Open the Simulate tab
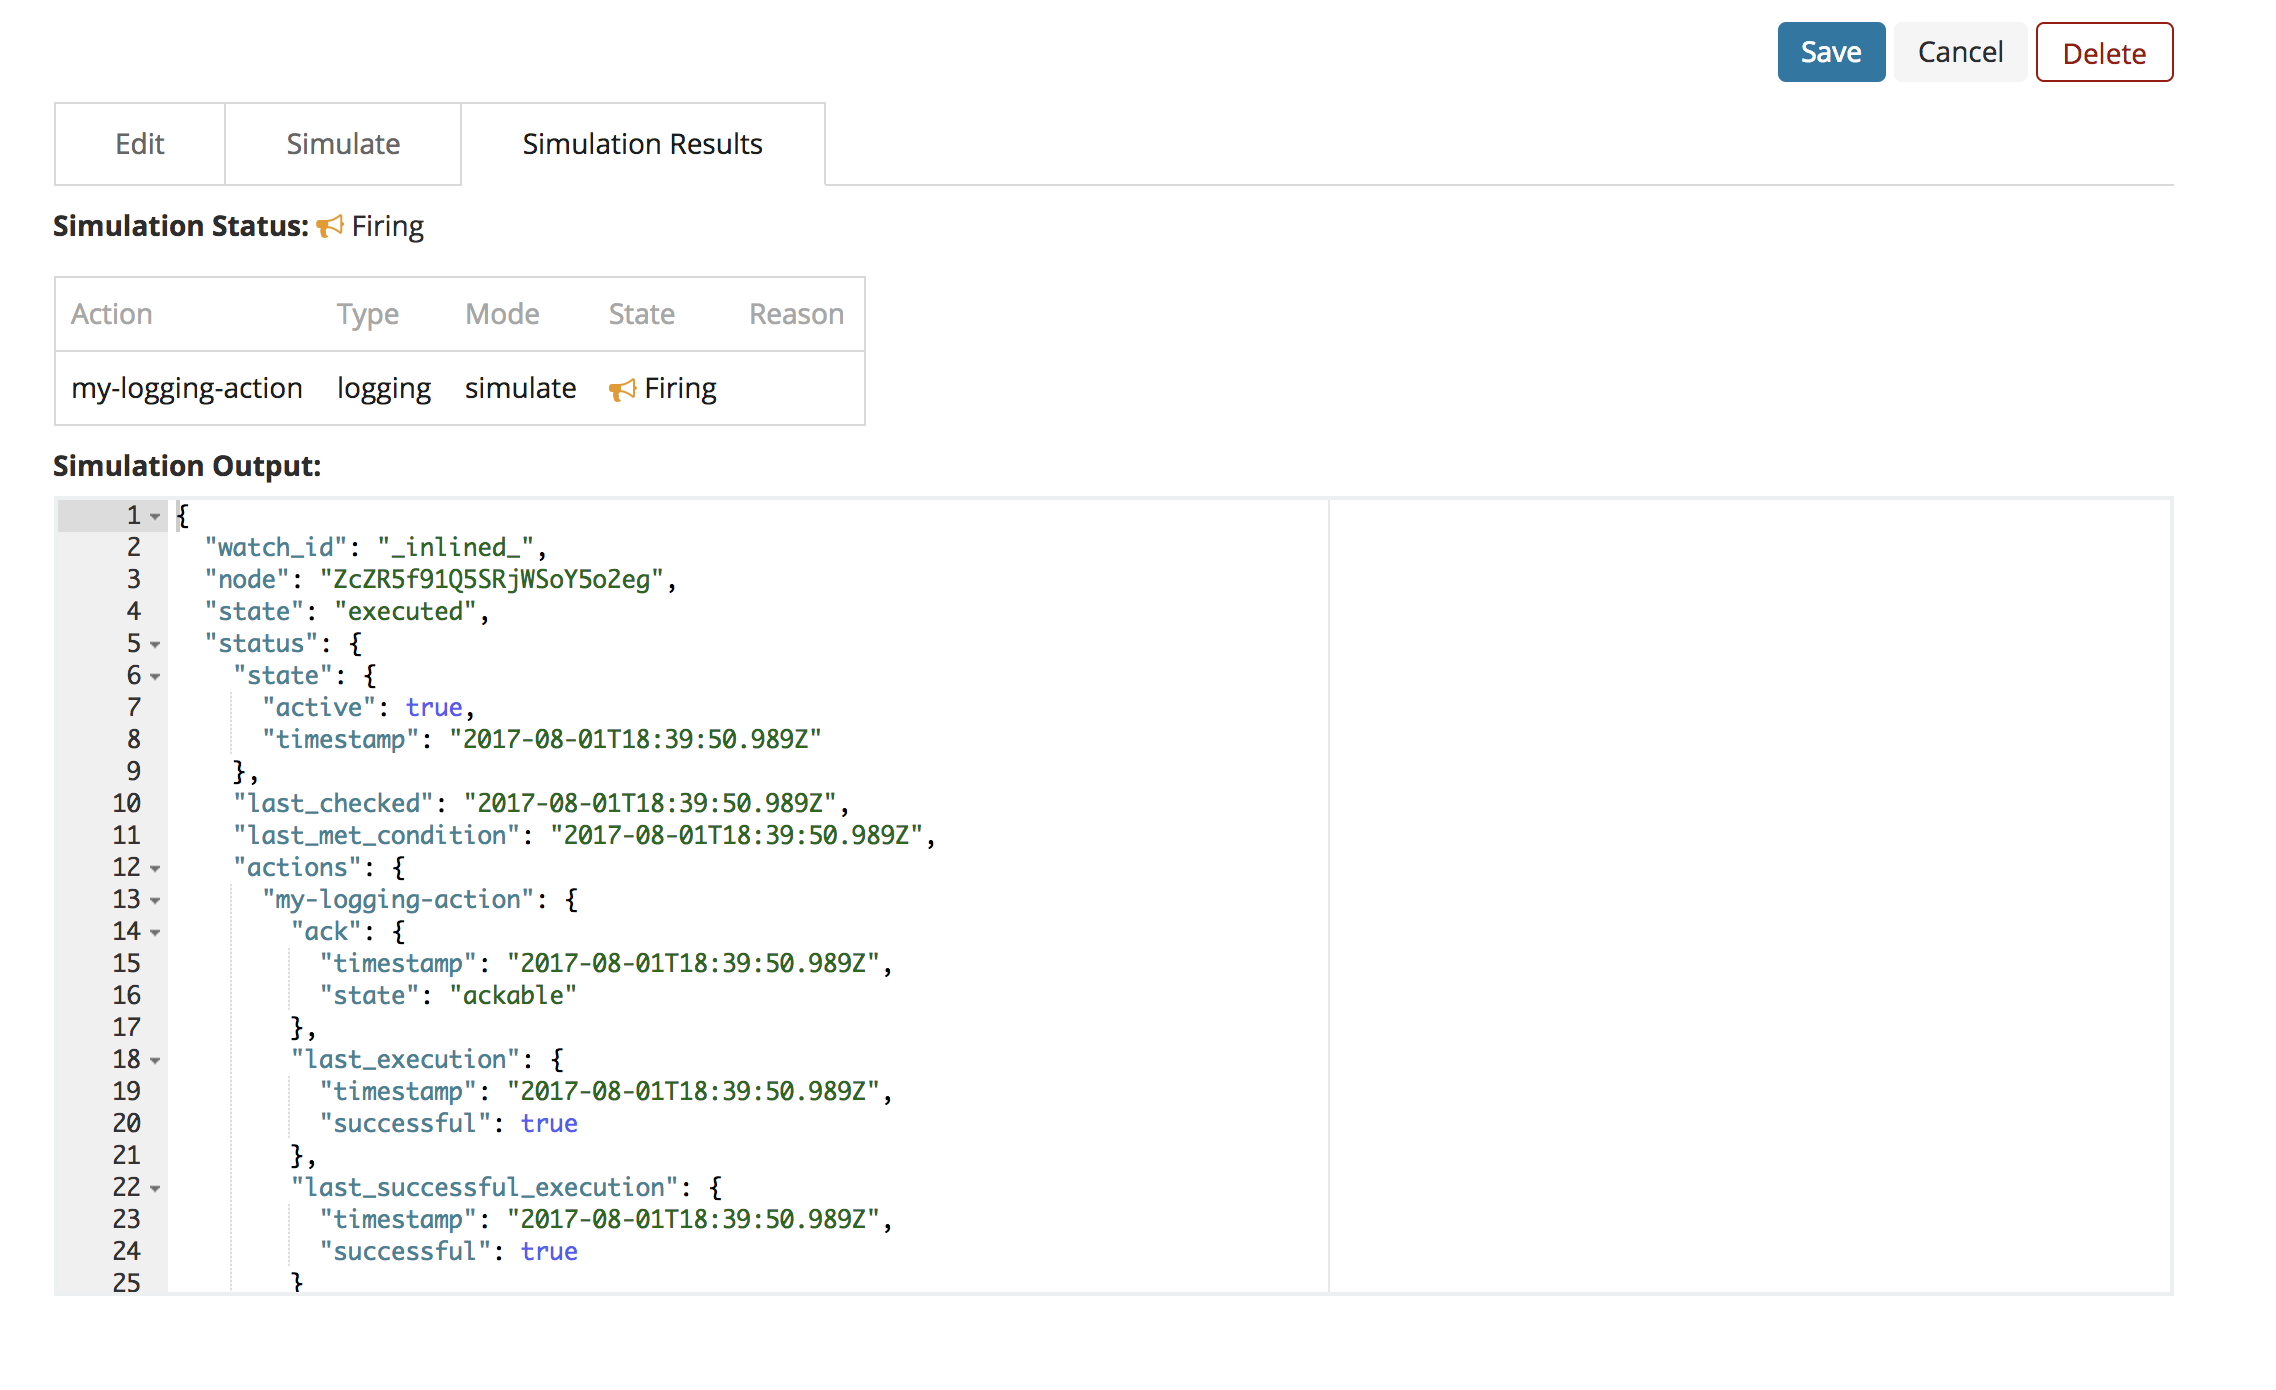2276x1390 pixels. (342, 144)
